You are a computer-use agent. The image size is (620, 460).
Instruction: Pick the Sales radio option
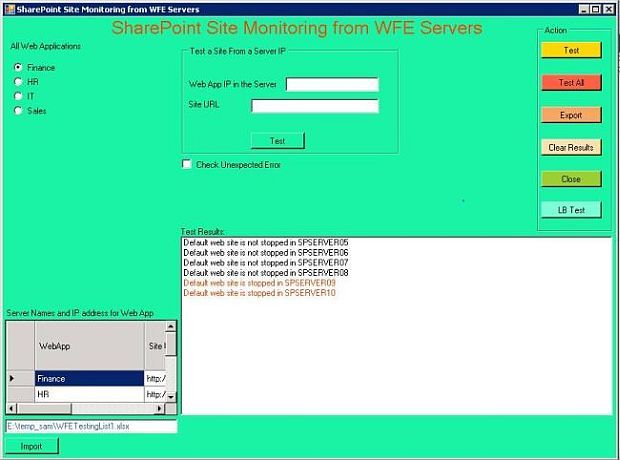(18, 111)
